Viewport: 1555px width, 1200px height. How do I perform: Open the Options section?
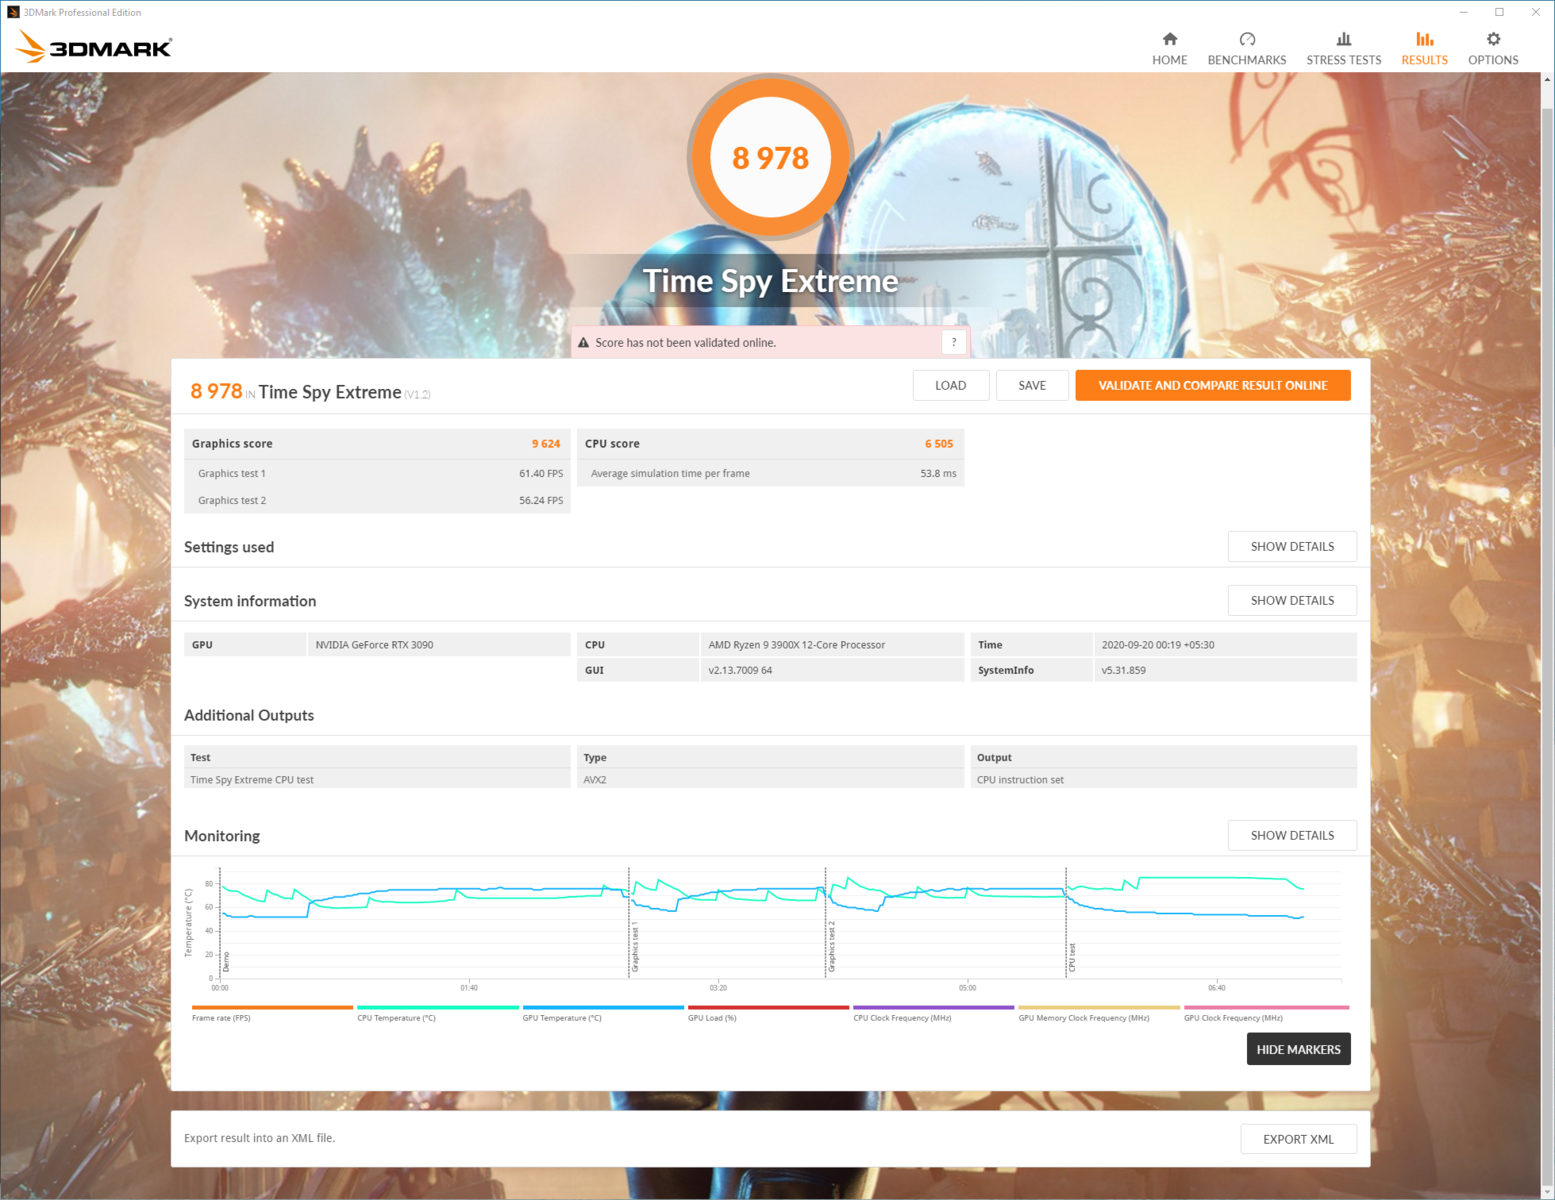click(1493, 48)
